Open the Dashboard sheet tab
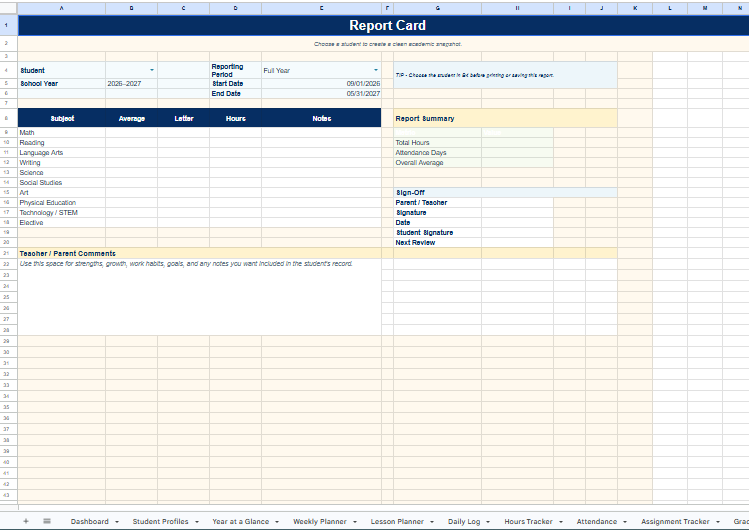Viewport: 749px width, 530px height. click(x=89, y=521)
